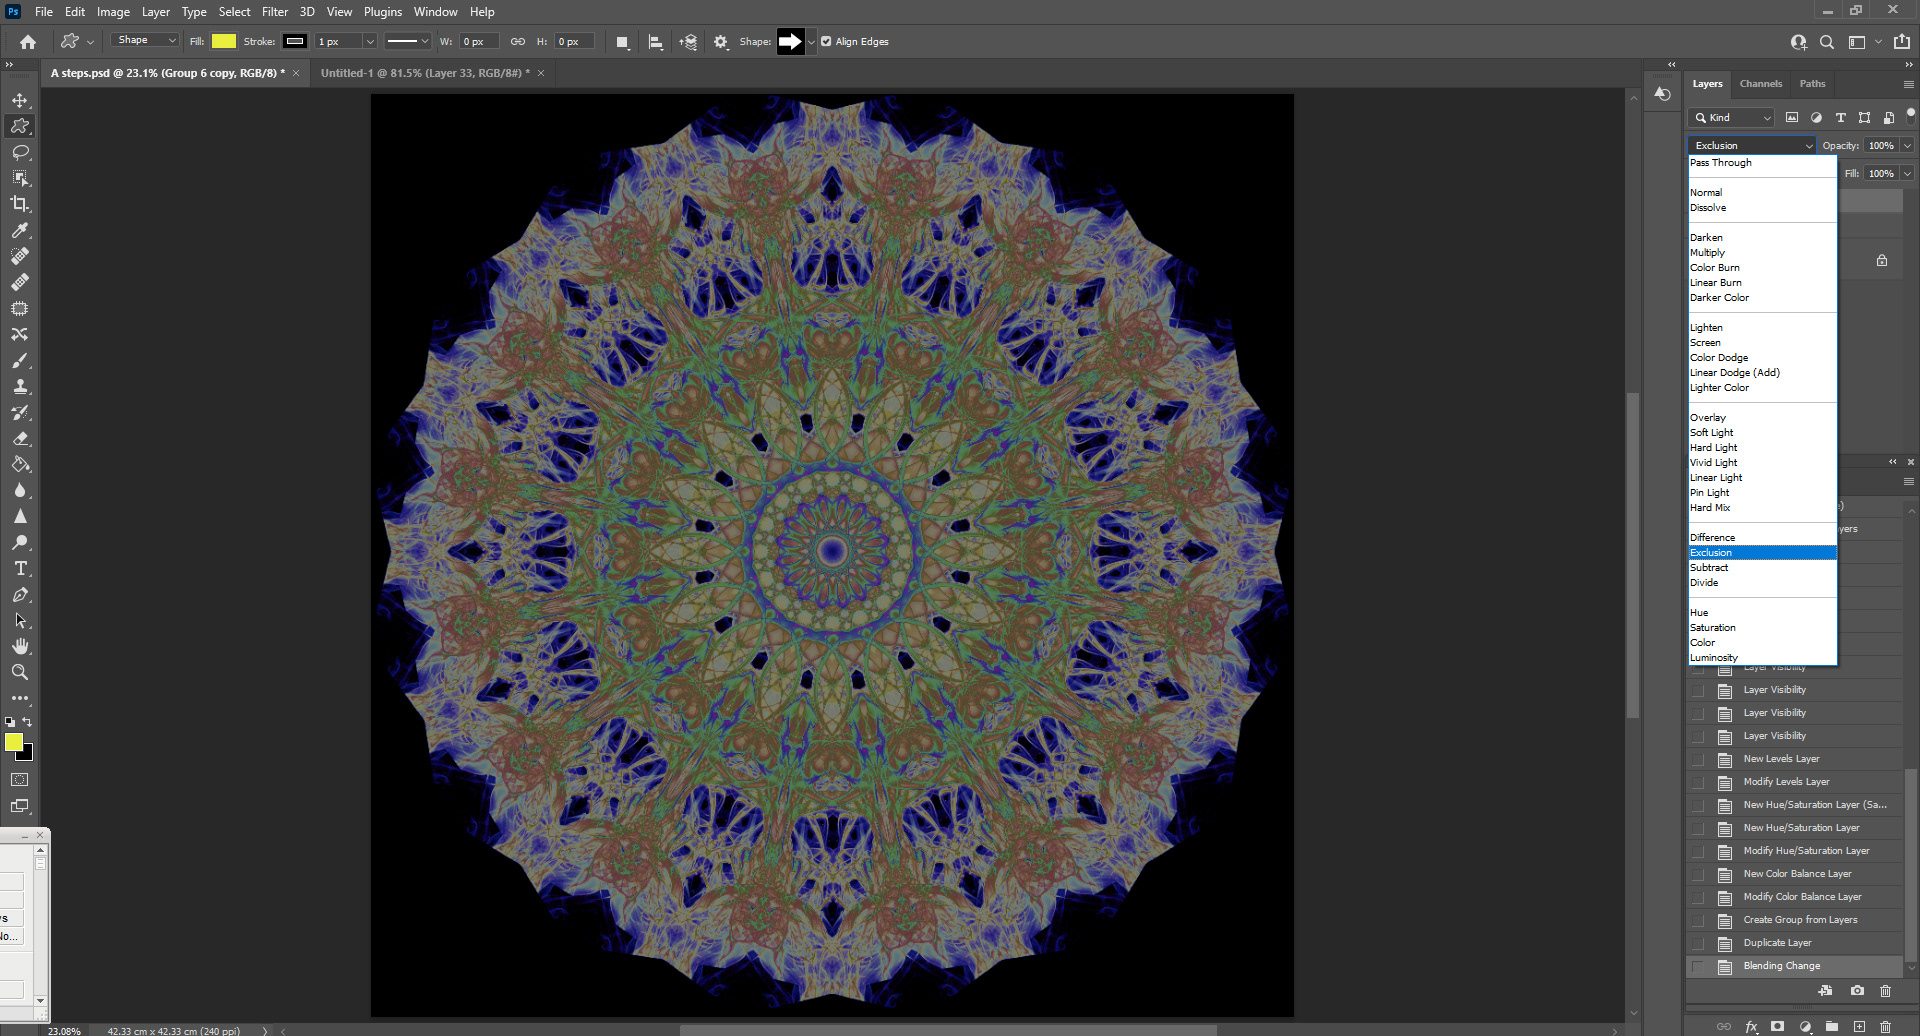Toggle pixel layers filter icon
This screenshot has width=1920, height=1036.
[1792, 118]
